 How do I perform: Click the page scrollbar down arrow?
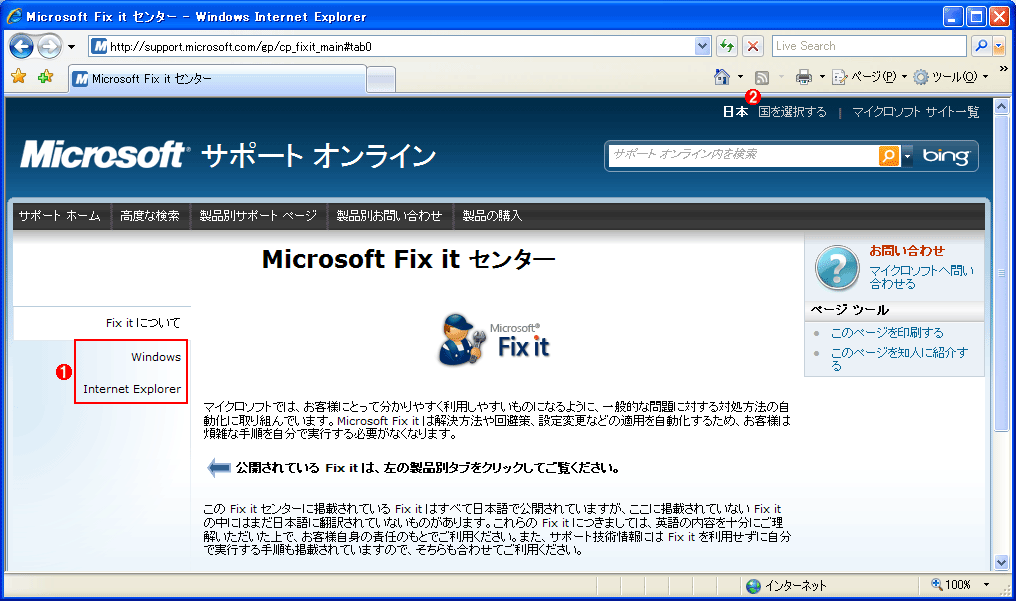point(1002,562)
